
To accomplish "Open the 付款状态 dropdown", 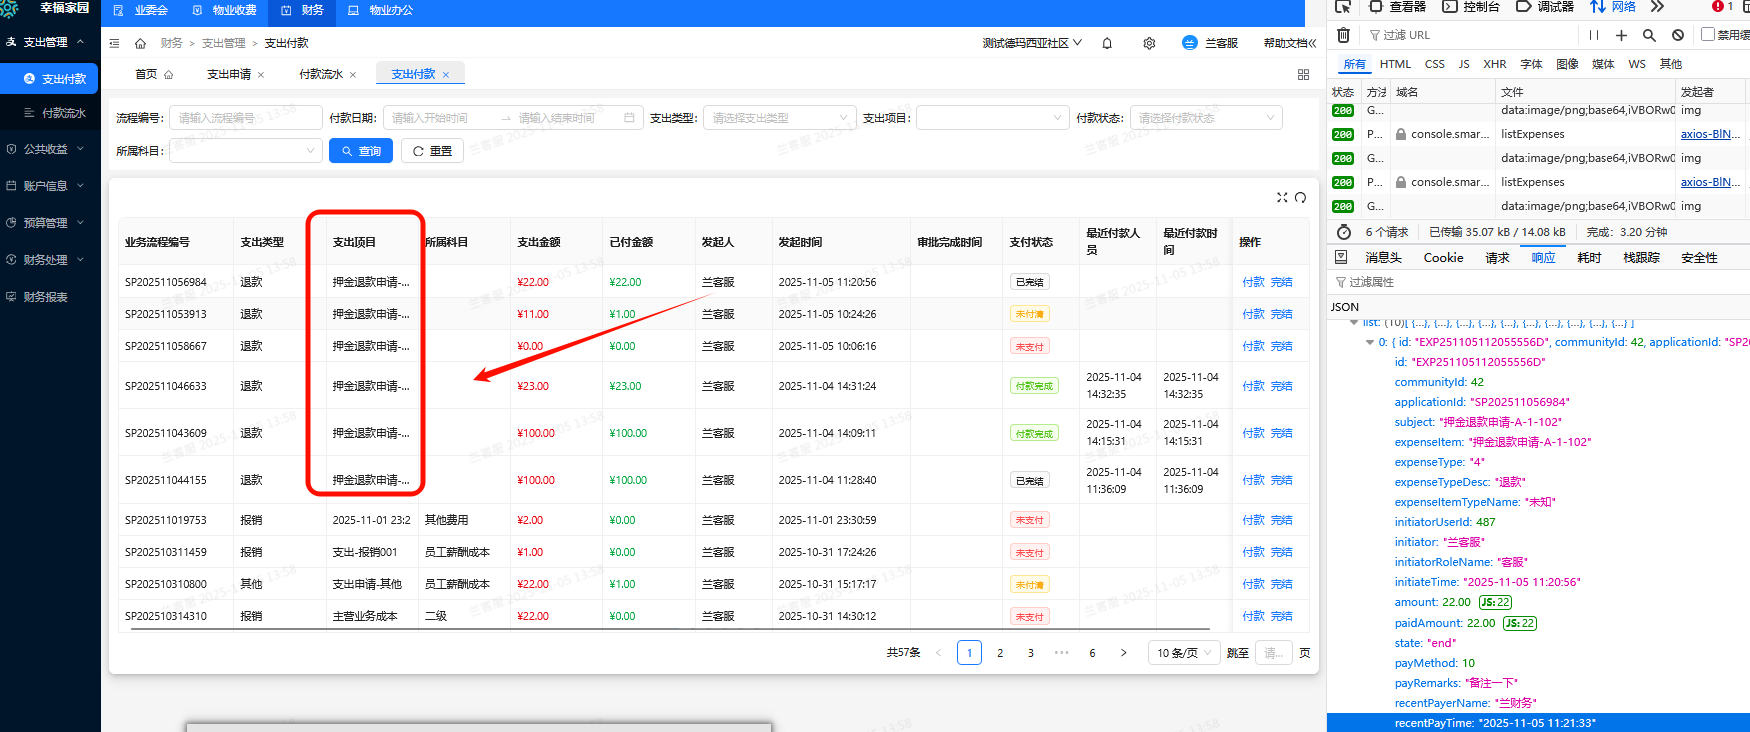I will pyautogui.click(x=1205, y=118).
